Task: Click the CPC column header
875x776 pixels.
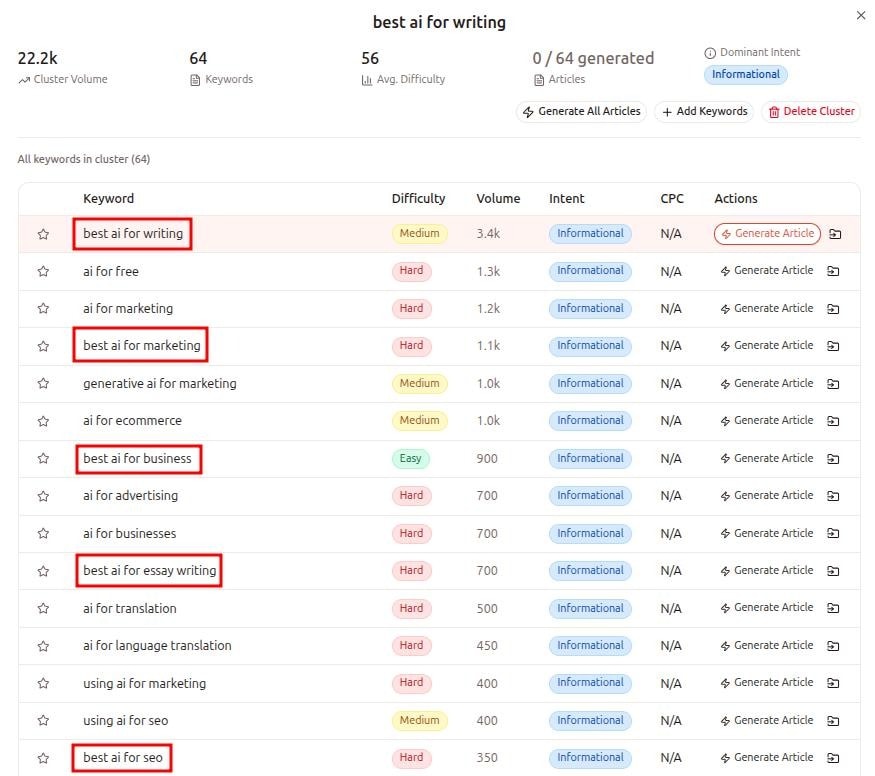Action: [672, 199]
